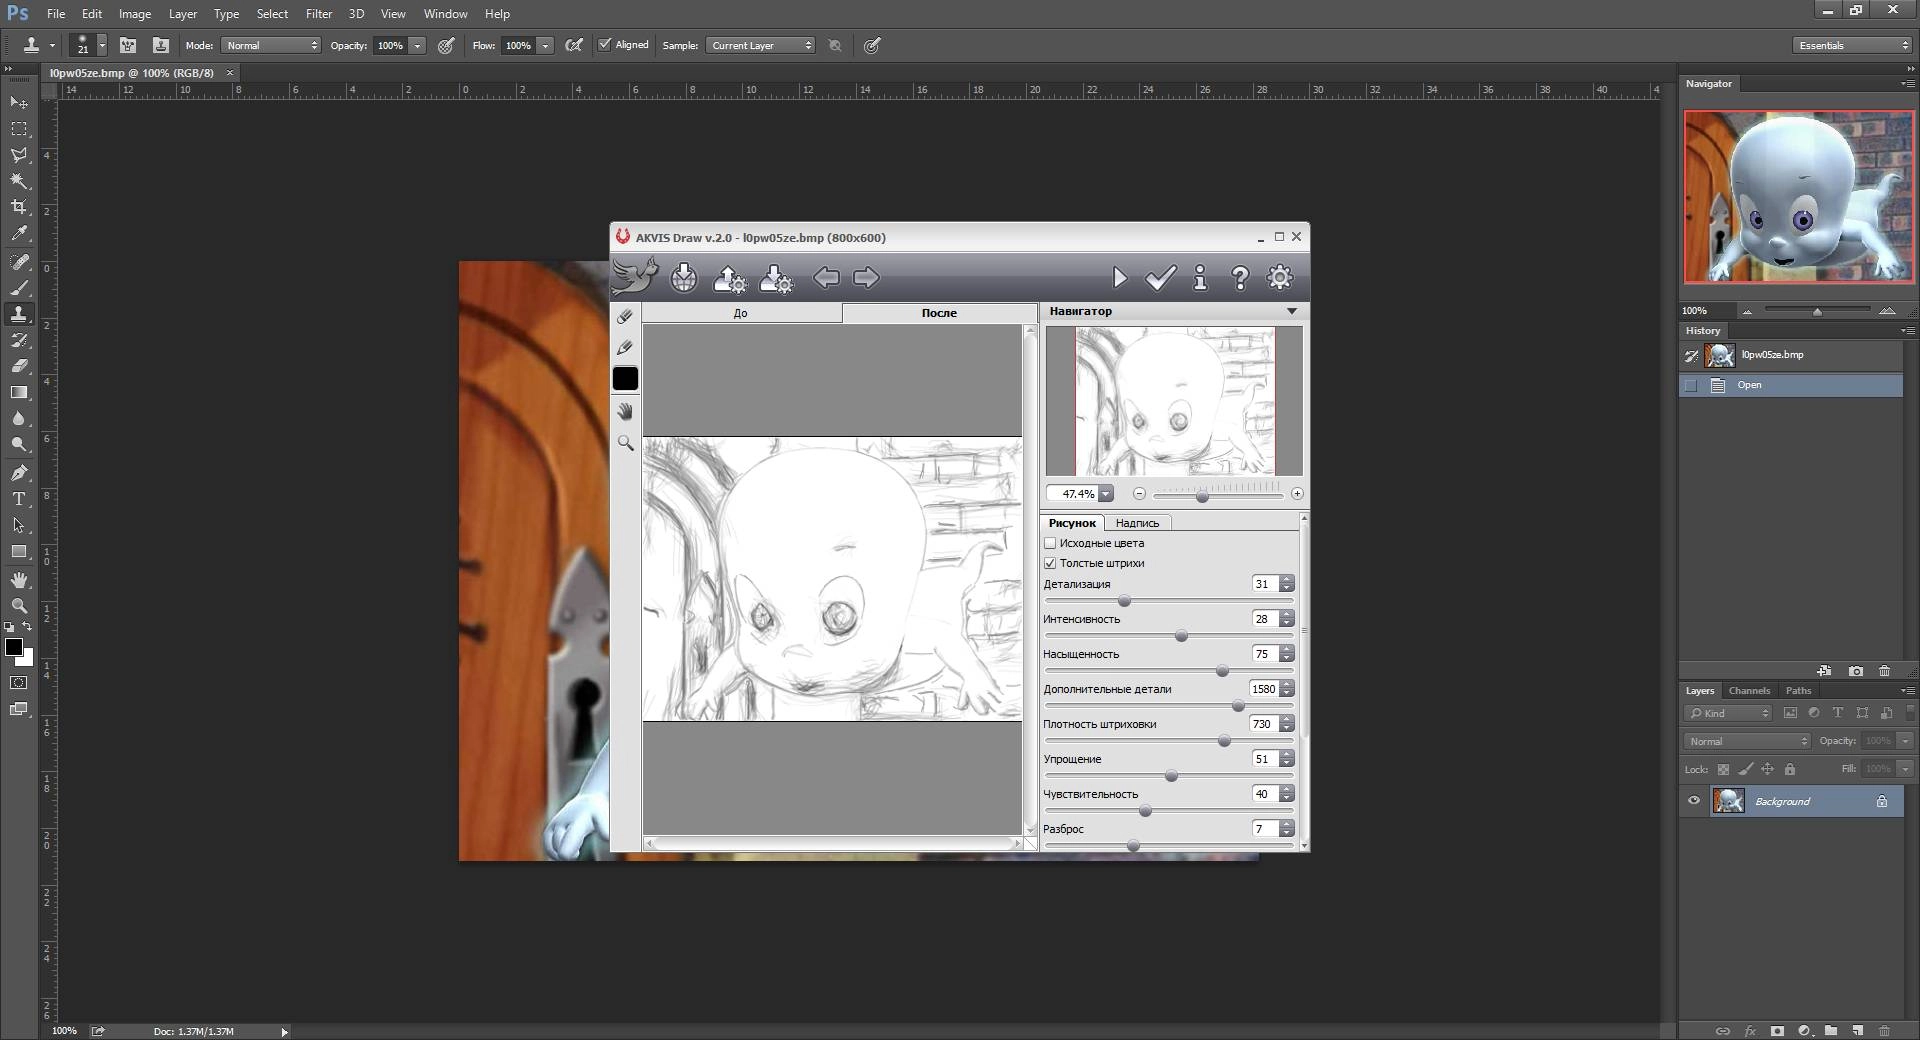Select the Gradient tool
Image resolution: width=1920 pixels, height=1040 pixels.
pyautogui.click(x=19, y=392)
